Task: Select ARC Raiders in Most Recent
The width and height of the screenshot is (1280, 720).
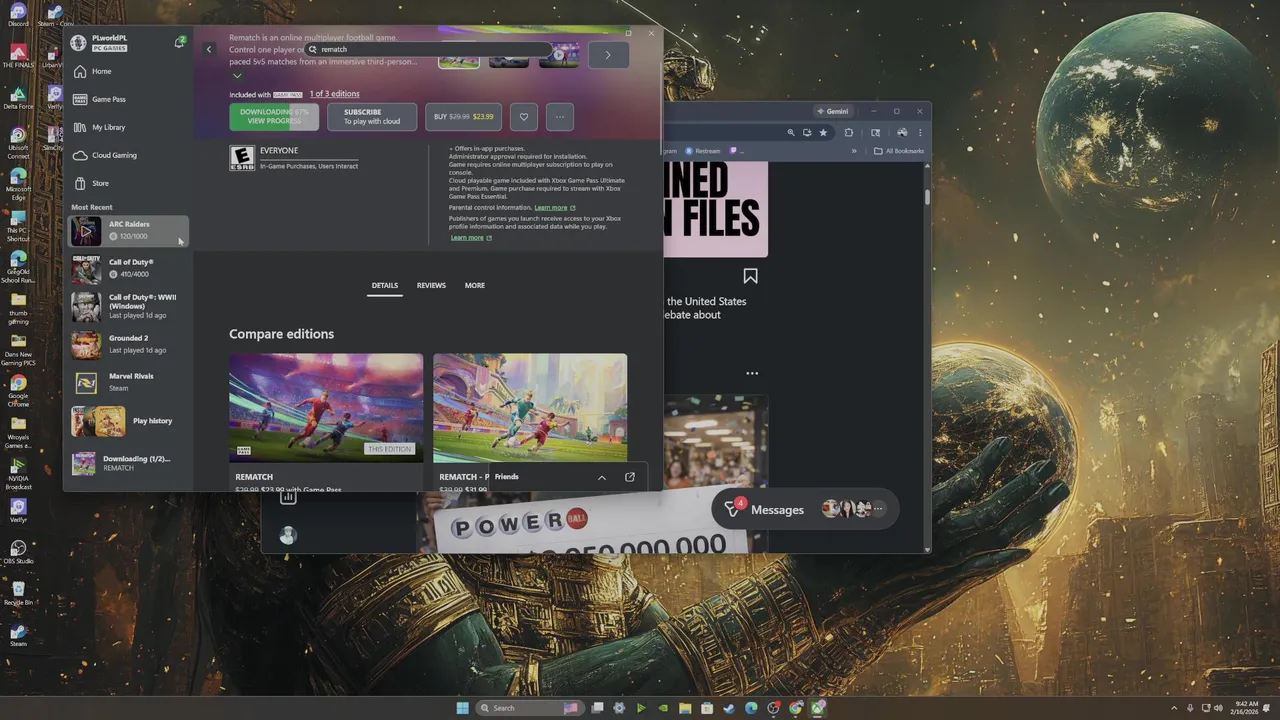Action: pos(128,231)
